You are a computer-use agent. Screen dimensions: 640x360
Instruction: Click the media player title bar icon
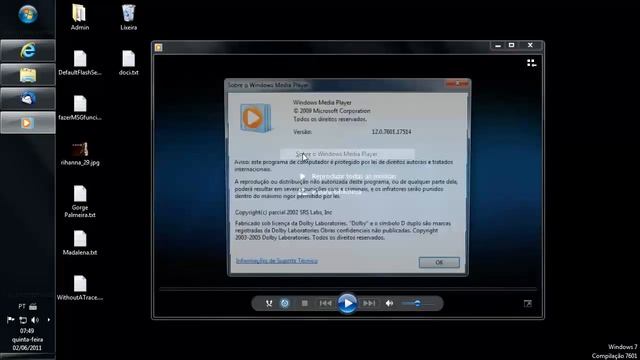click(x=158, y=47)
